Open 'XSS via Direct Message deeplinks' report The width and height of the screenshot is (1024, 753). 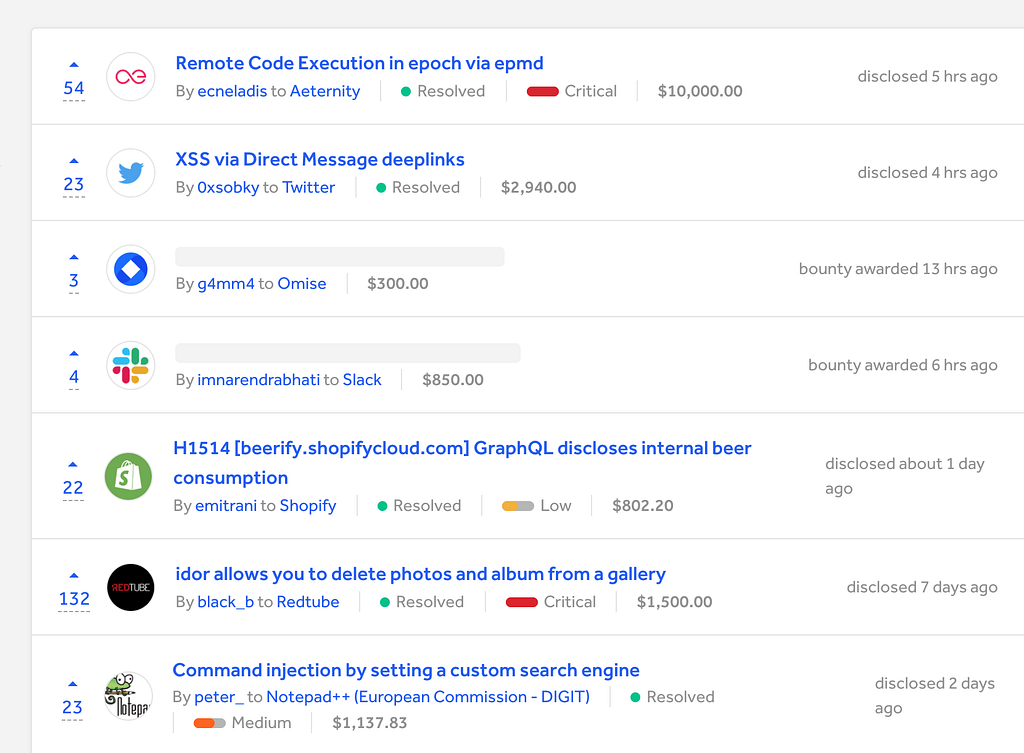pos(320,159)
